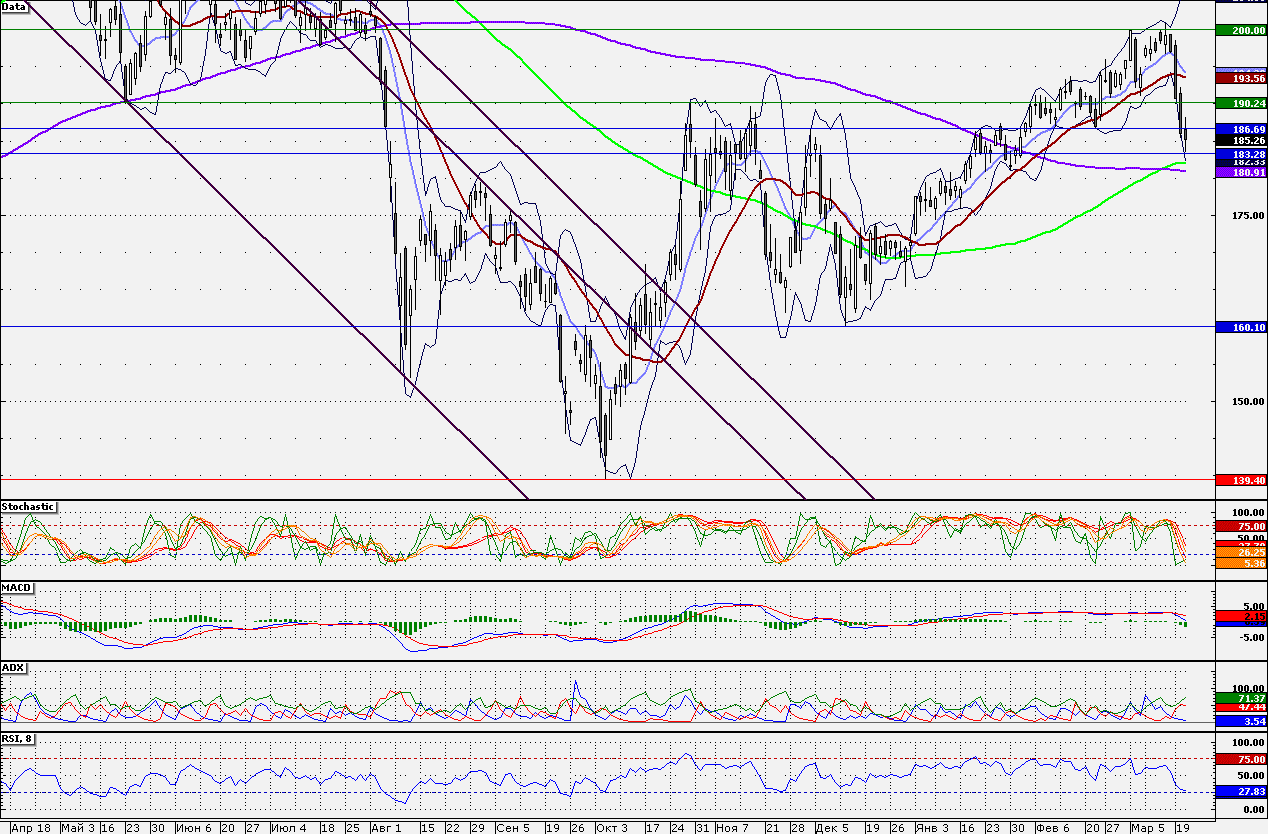Select the blue 160.10 support level marker
This screenshot has width=1268, height=834.
[1240, 327]
